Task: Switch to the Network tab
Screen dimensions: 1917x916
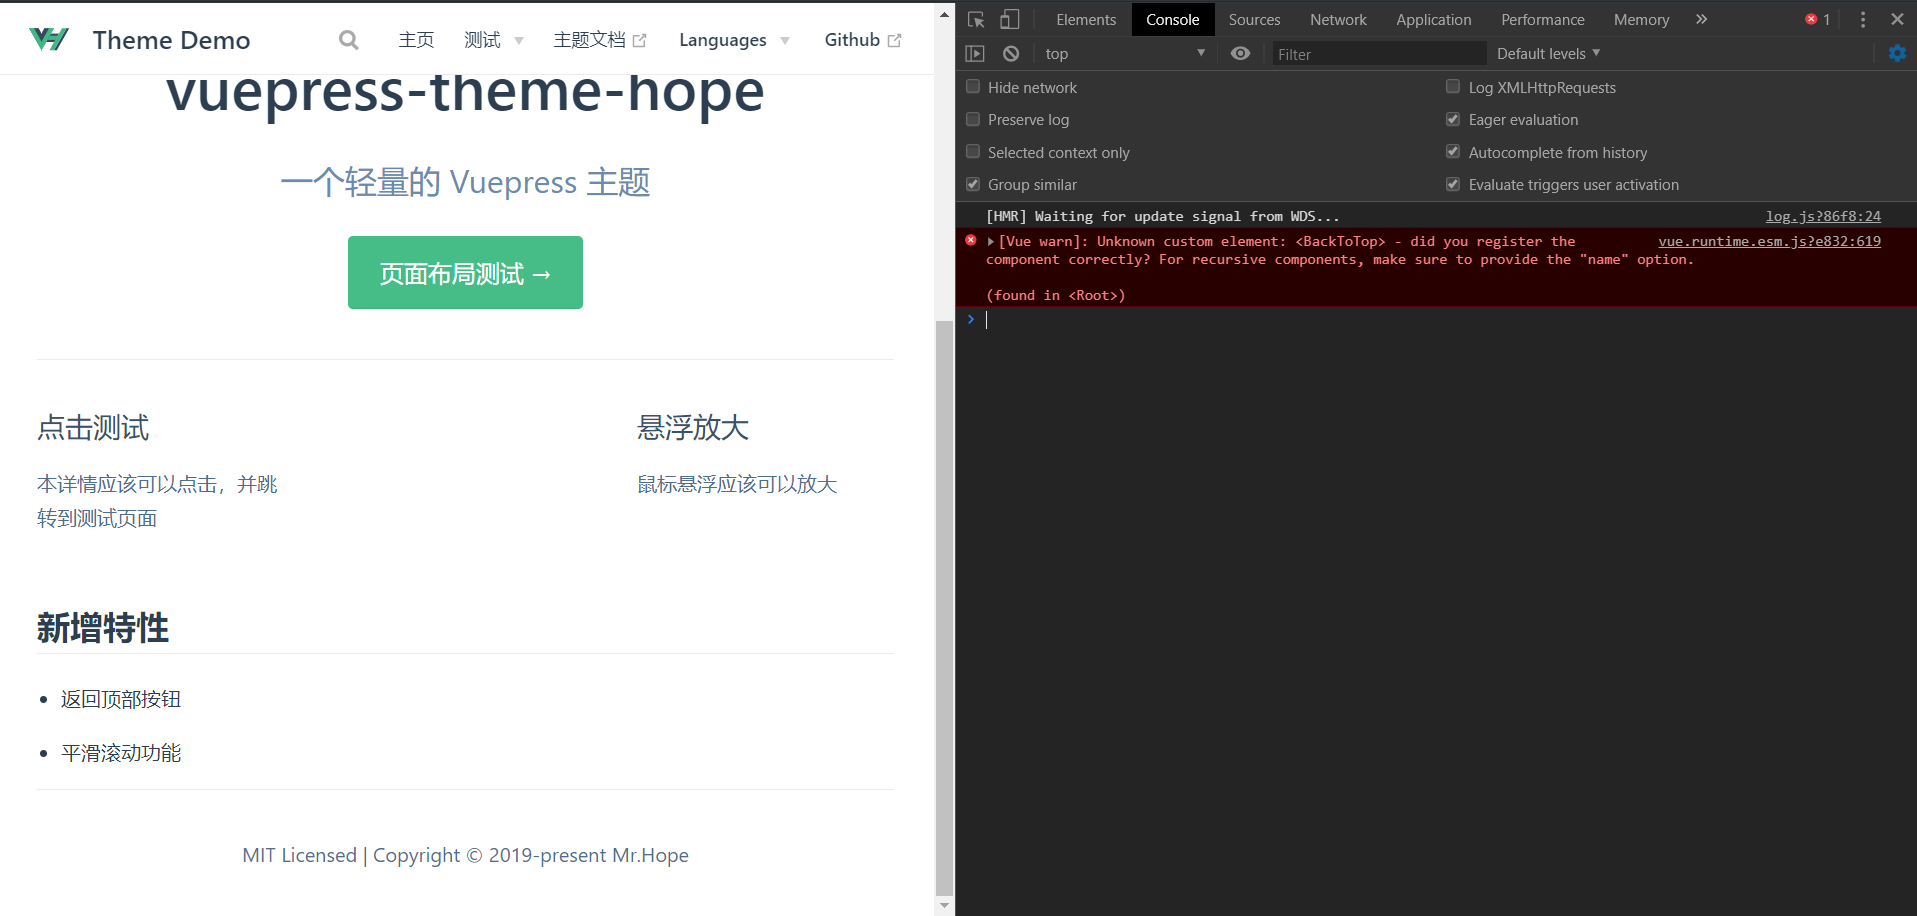Action: (1338, 19)
